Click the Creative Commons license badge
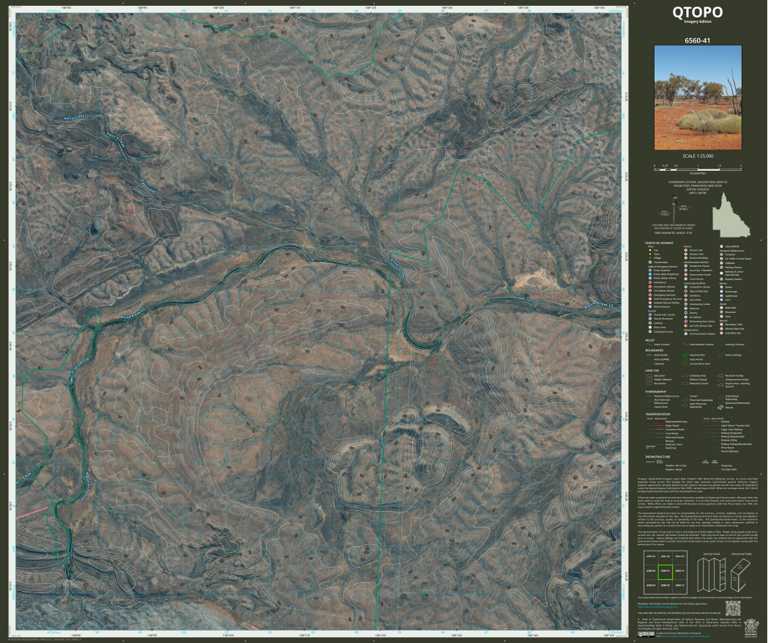This screenshot has width=768, height=643. click(x=646, y=634)
